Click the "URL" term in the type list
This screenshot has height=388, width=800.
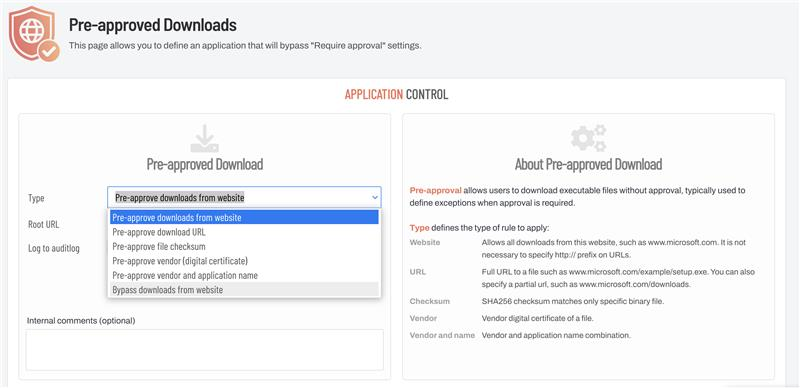tap(417, 272)
